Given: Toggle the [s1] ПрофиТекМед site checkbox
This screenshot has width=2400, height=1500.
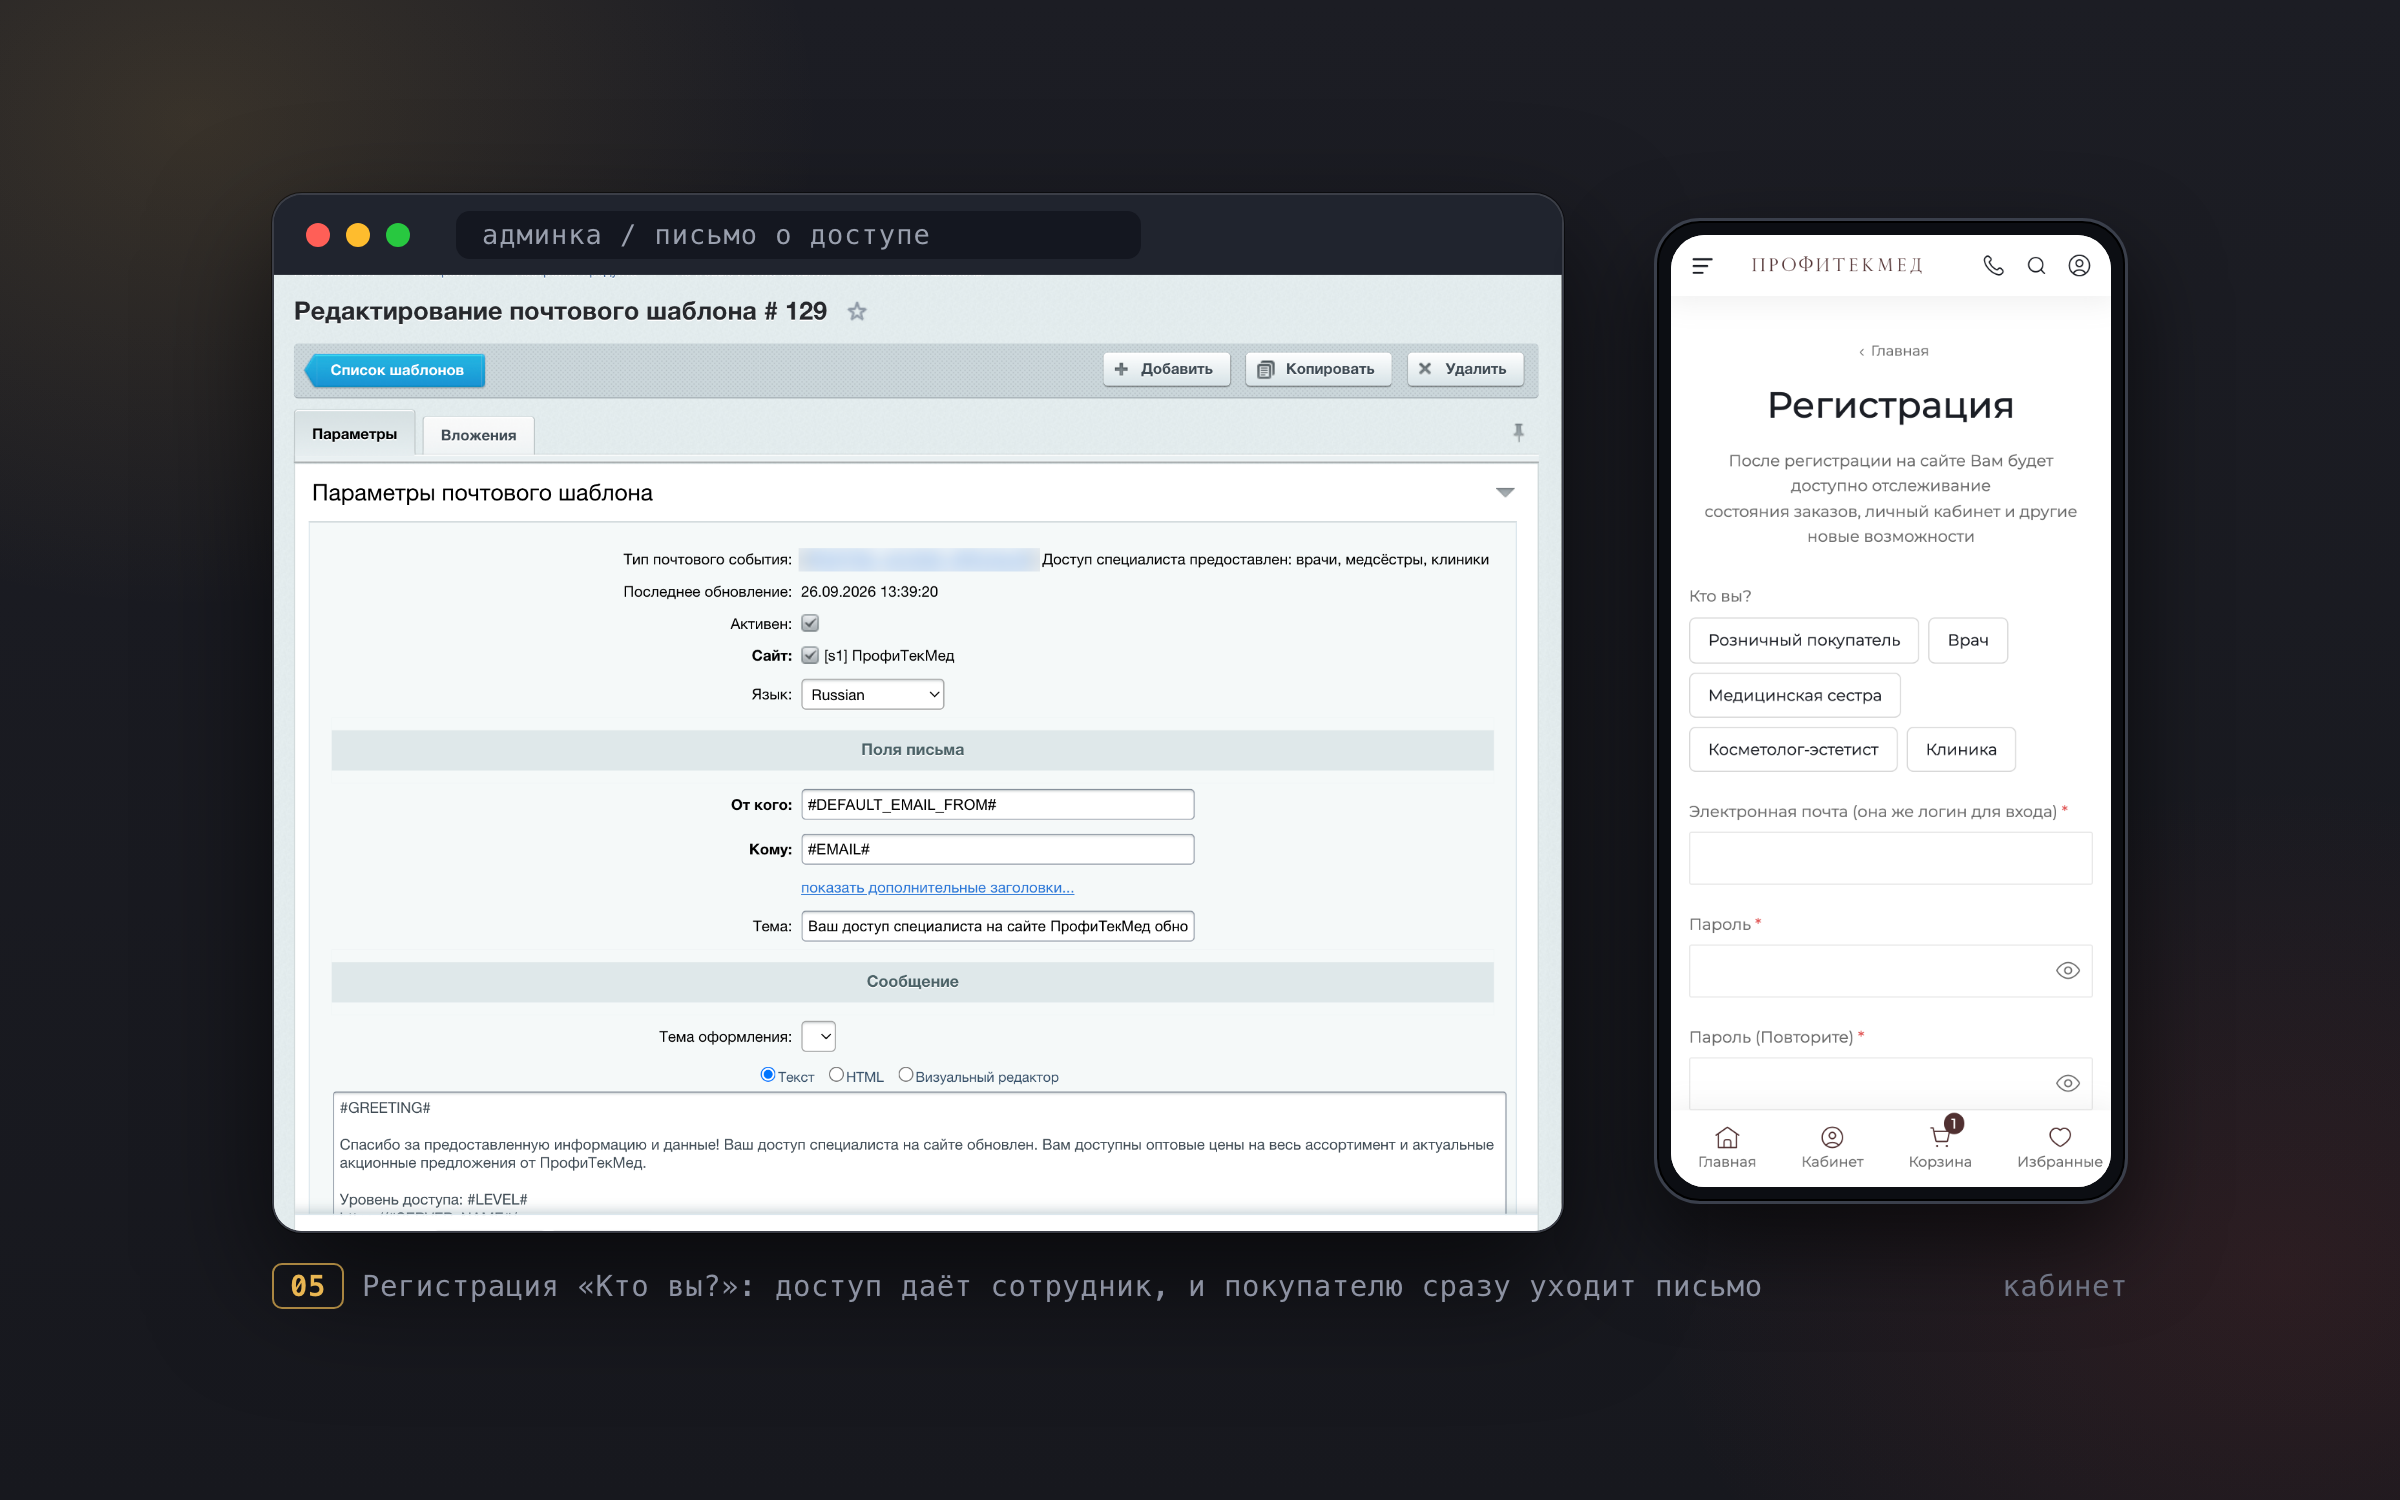Looking at the screenshot, I should point(810,655).
